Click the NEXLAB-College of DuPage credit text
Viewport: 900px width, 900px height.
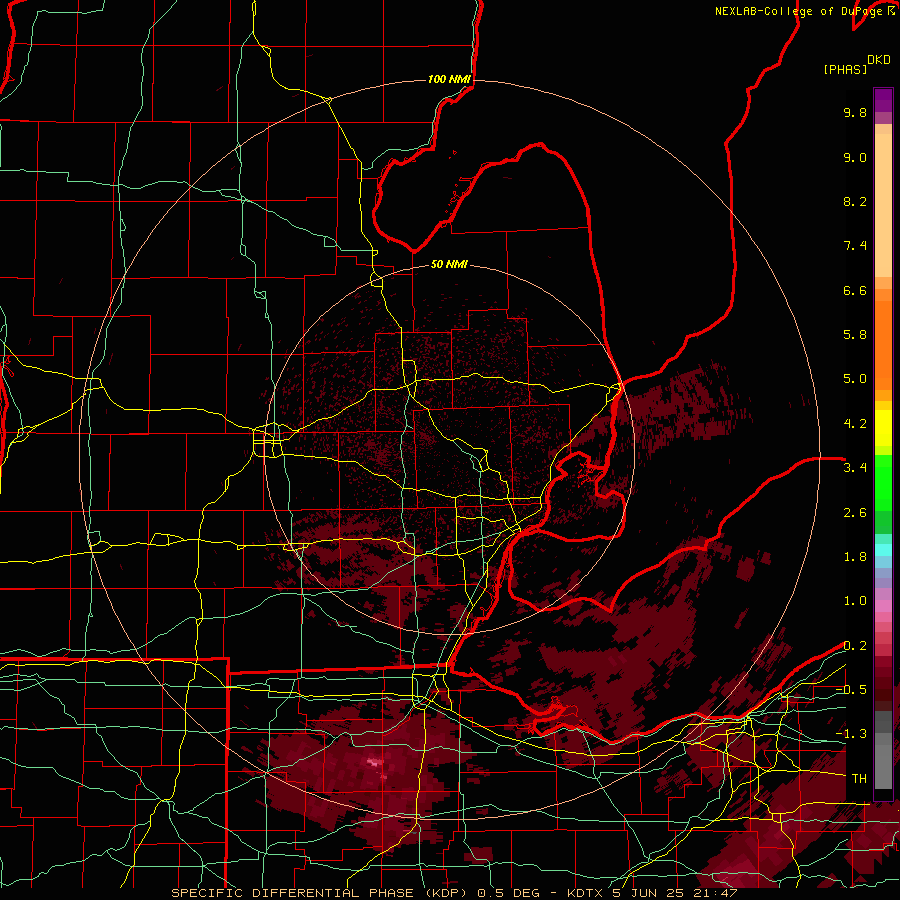798,11
